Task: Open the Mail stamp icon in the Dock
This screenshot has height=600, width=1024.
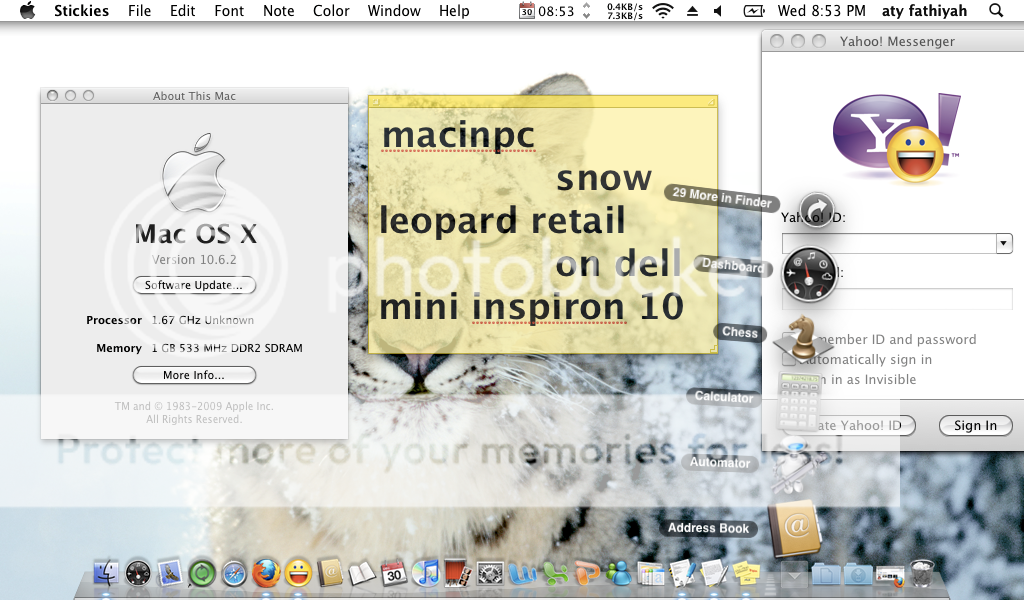Action: pos(170,573)
